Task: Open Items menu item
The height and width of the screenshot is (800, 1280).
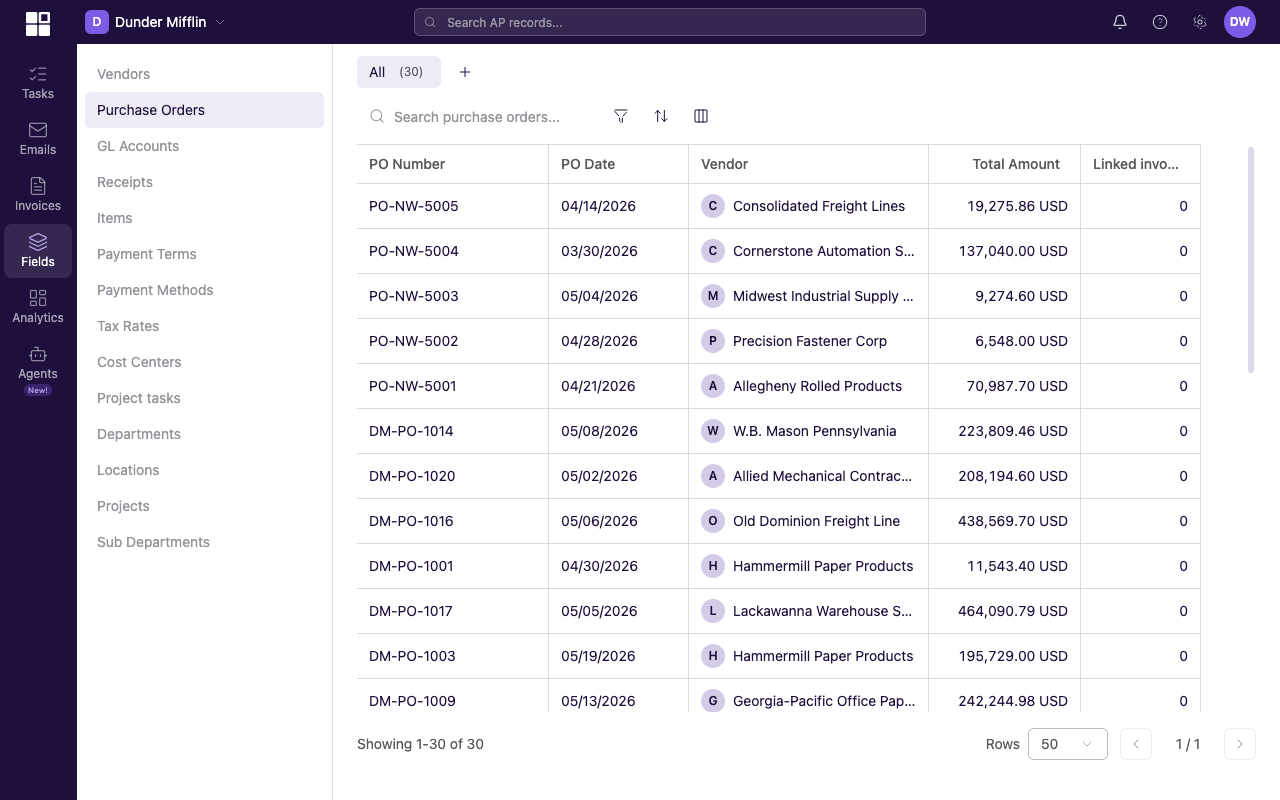Action: 204,218
